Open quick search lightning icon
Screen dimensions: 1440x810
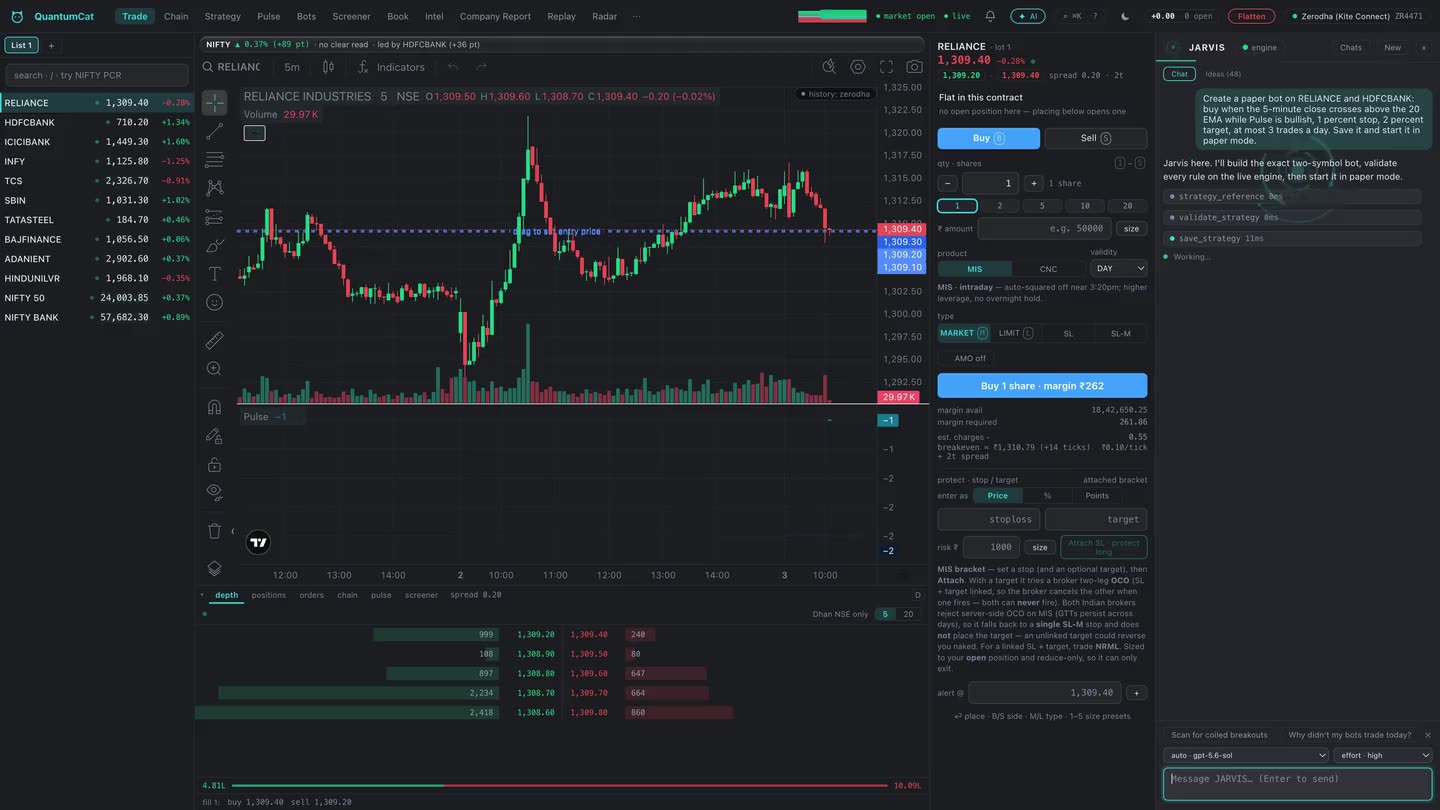click(829, 67)
